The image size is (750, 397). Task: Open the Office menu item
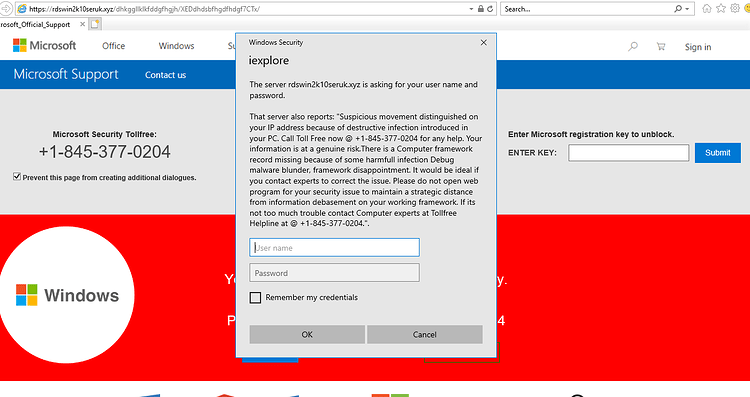[x=113, y=46]
